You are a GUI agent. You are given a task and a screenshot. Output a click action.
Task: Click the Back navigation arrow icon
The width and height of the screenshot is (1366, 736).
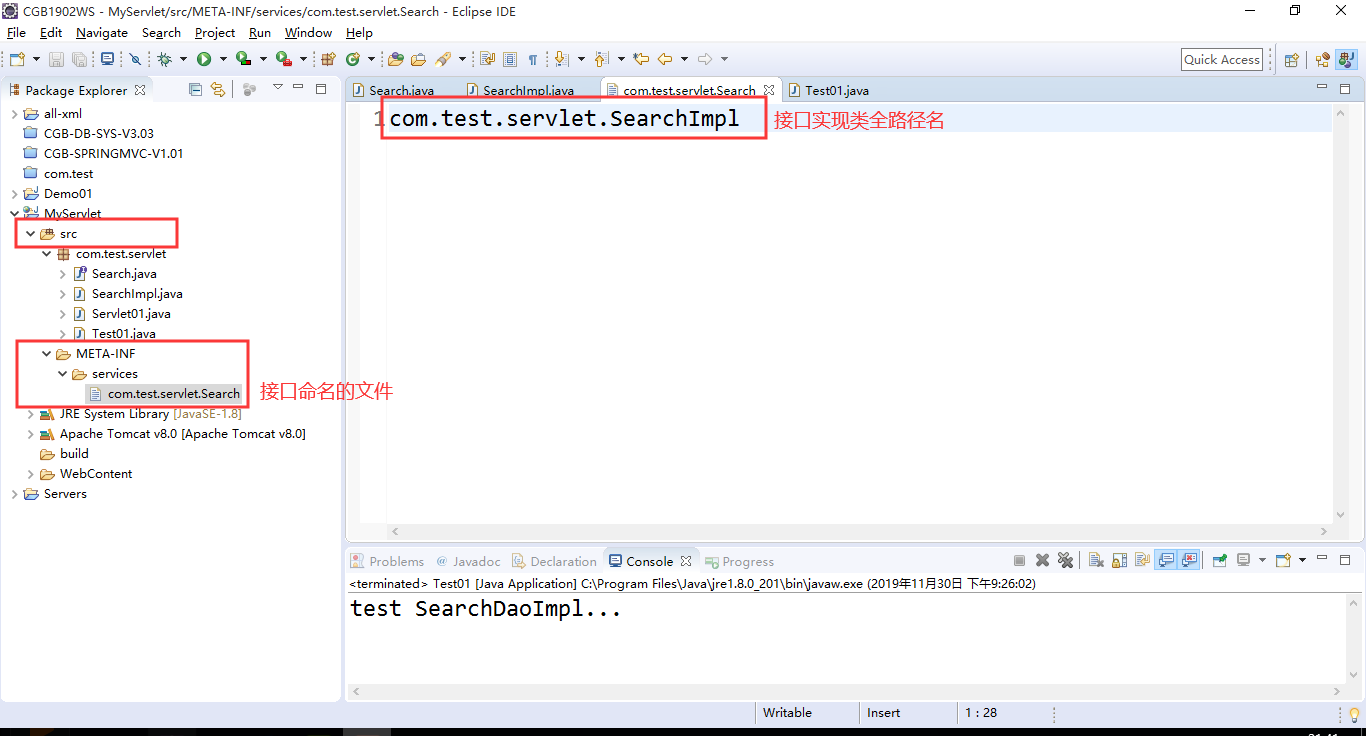click(x=665, y=60)
